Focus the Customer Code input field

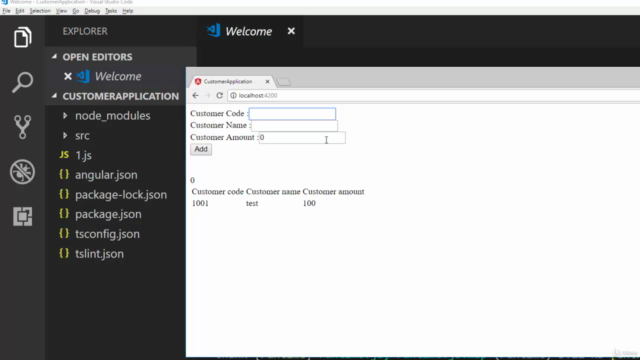292,113
